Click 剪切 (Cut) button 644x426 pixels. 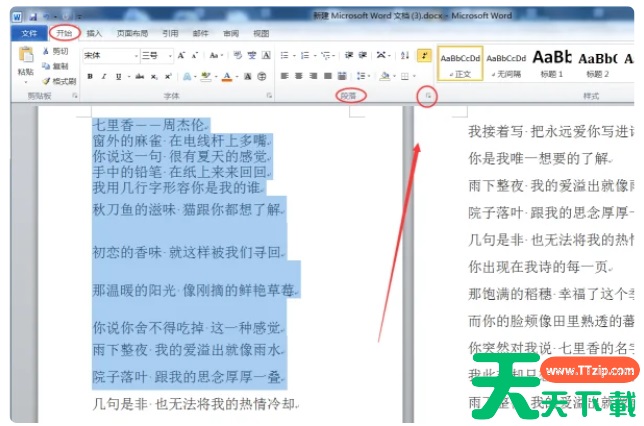tap(56, 51)
